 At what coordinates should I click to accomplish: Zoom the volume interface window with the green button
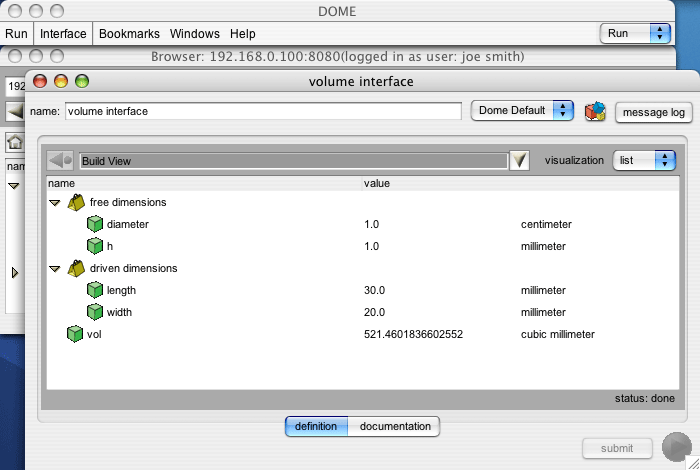coord(82,81)
